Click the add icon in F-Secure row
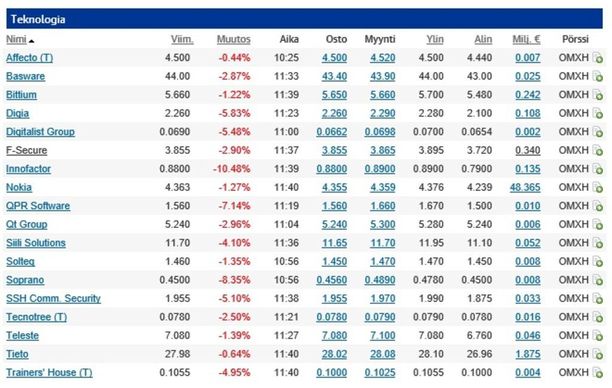This screenshot has height=388, width=612. (x=598, y=151)
